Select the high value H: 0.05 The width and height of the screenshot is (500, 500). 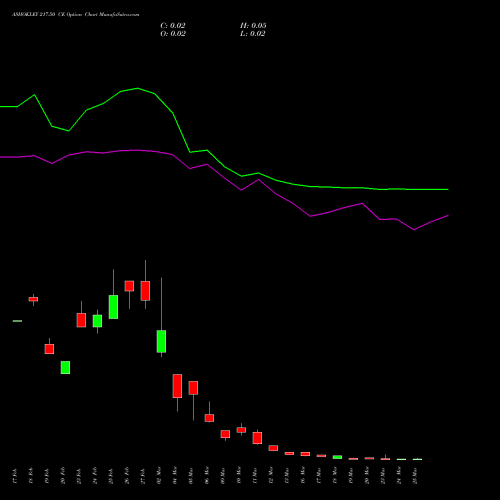[x=253, y=26]
